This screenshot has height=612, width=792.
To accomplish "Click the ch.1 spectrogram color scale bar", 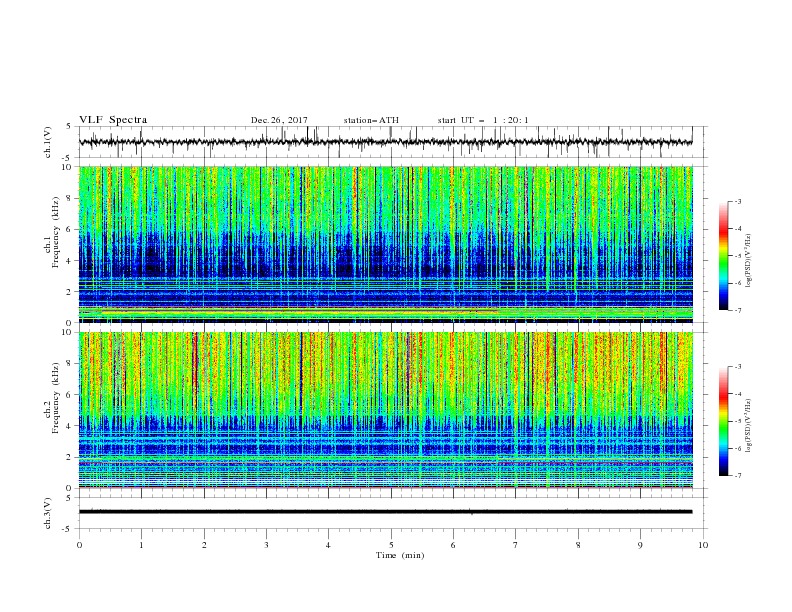I will (724, 256).
